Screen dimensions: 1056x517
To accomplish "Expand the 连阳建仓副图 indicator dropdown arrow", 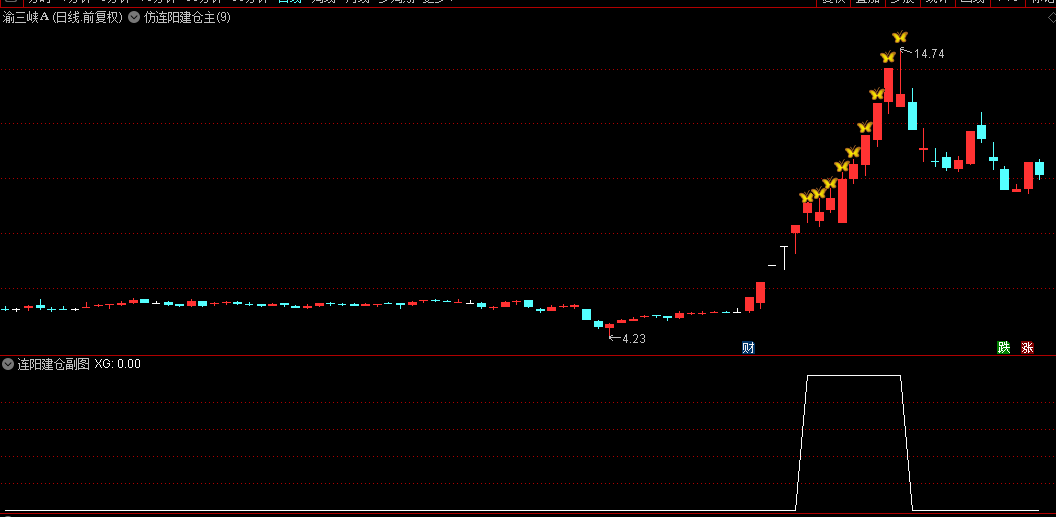I will click(8, 364).
